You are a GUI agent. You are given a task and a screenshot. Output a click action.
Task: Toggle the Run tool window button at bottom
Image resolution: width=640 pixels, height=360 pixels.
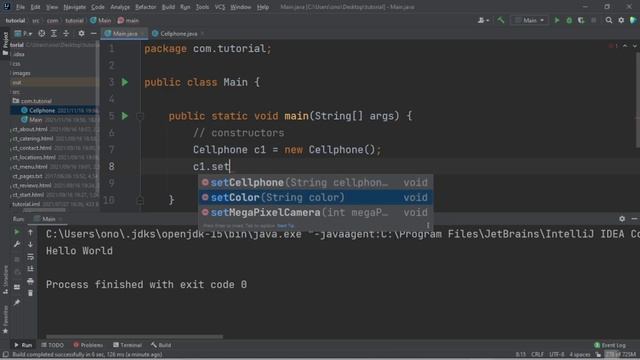pos(23,345)
